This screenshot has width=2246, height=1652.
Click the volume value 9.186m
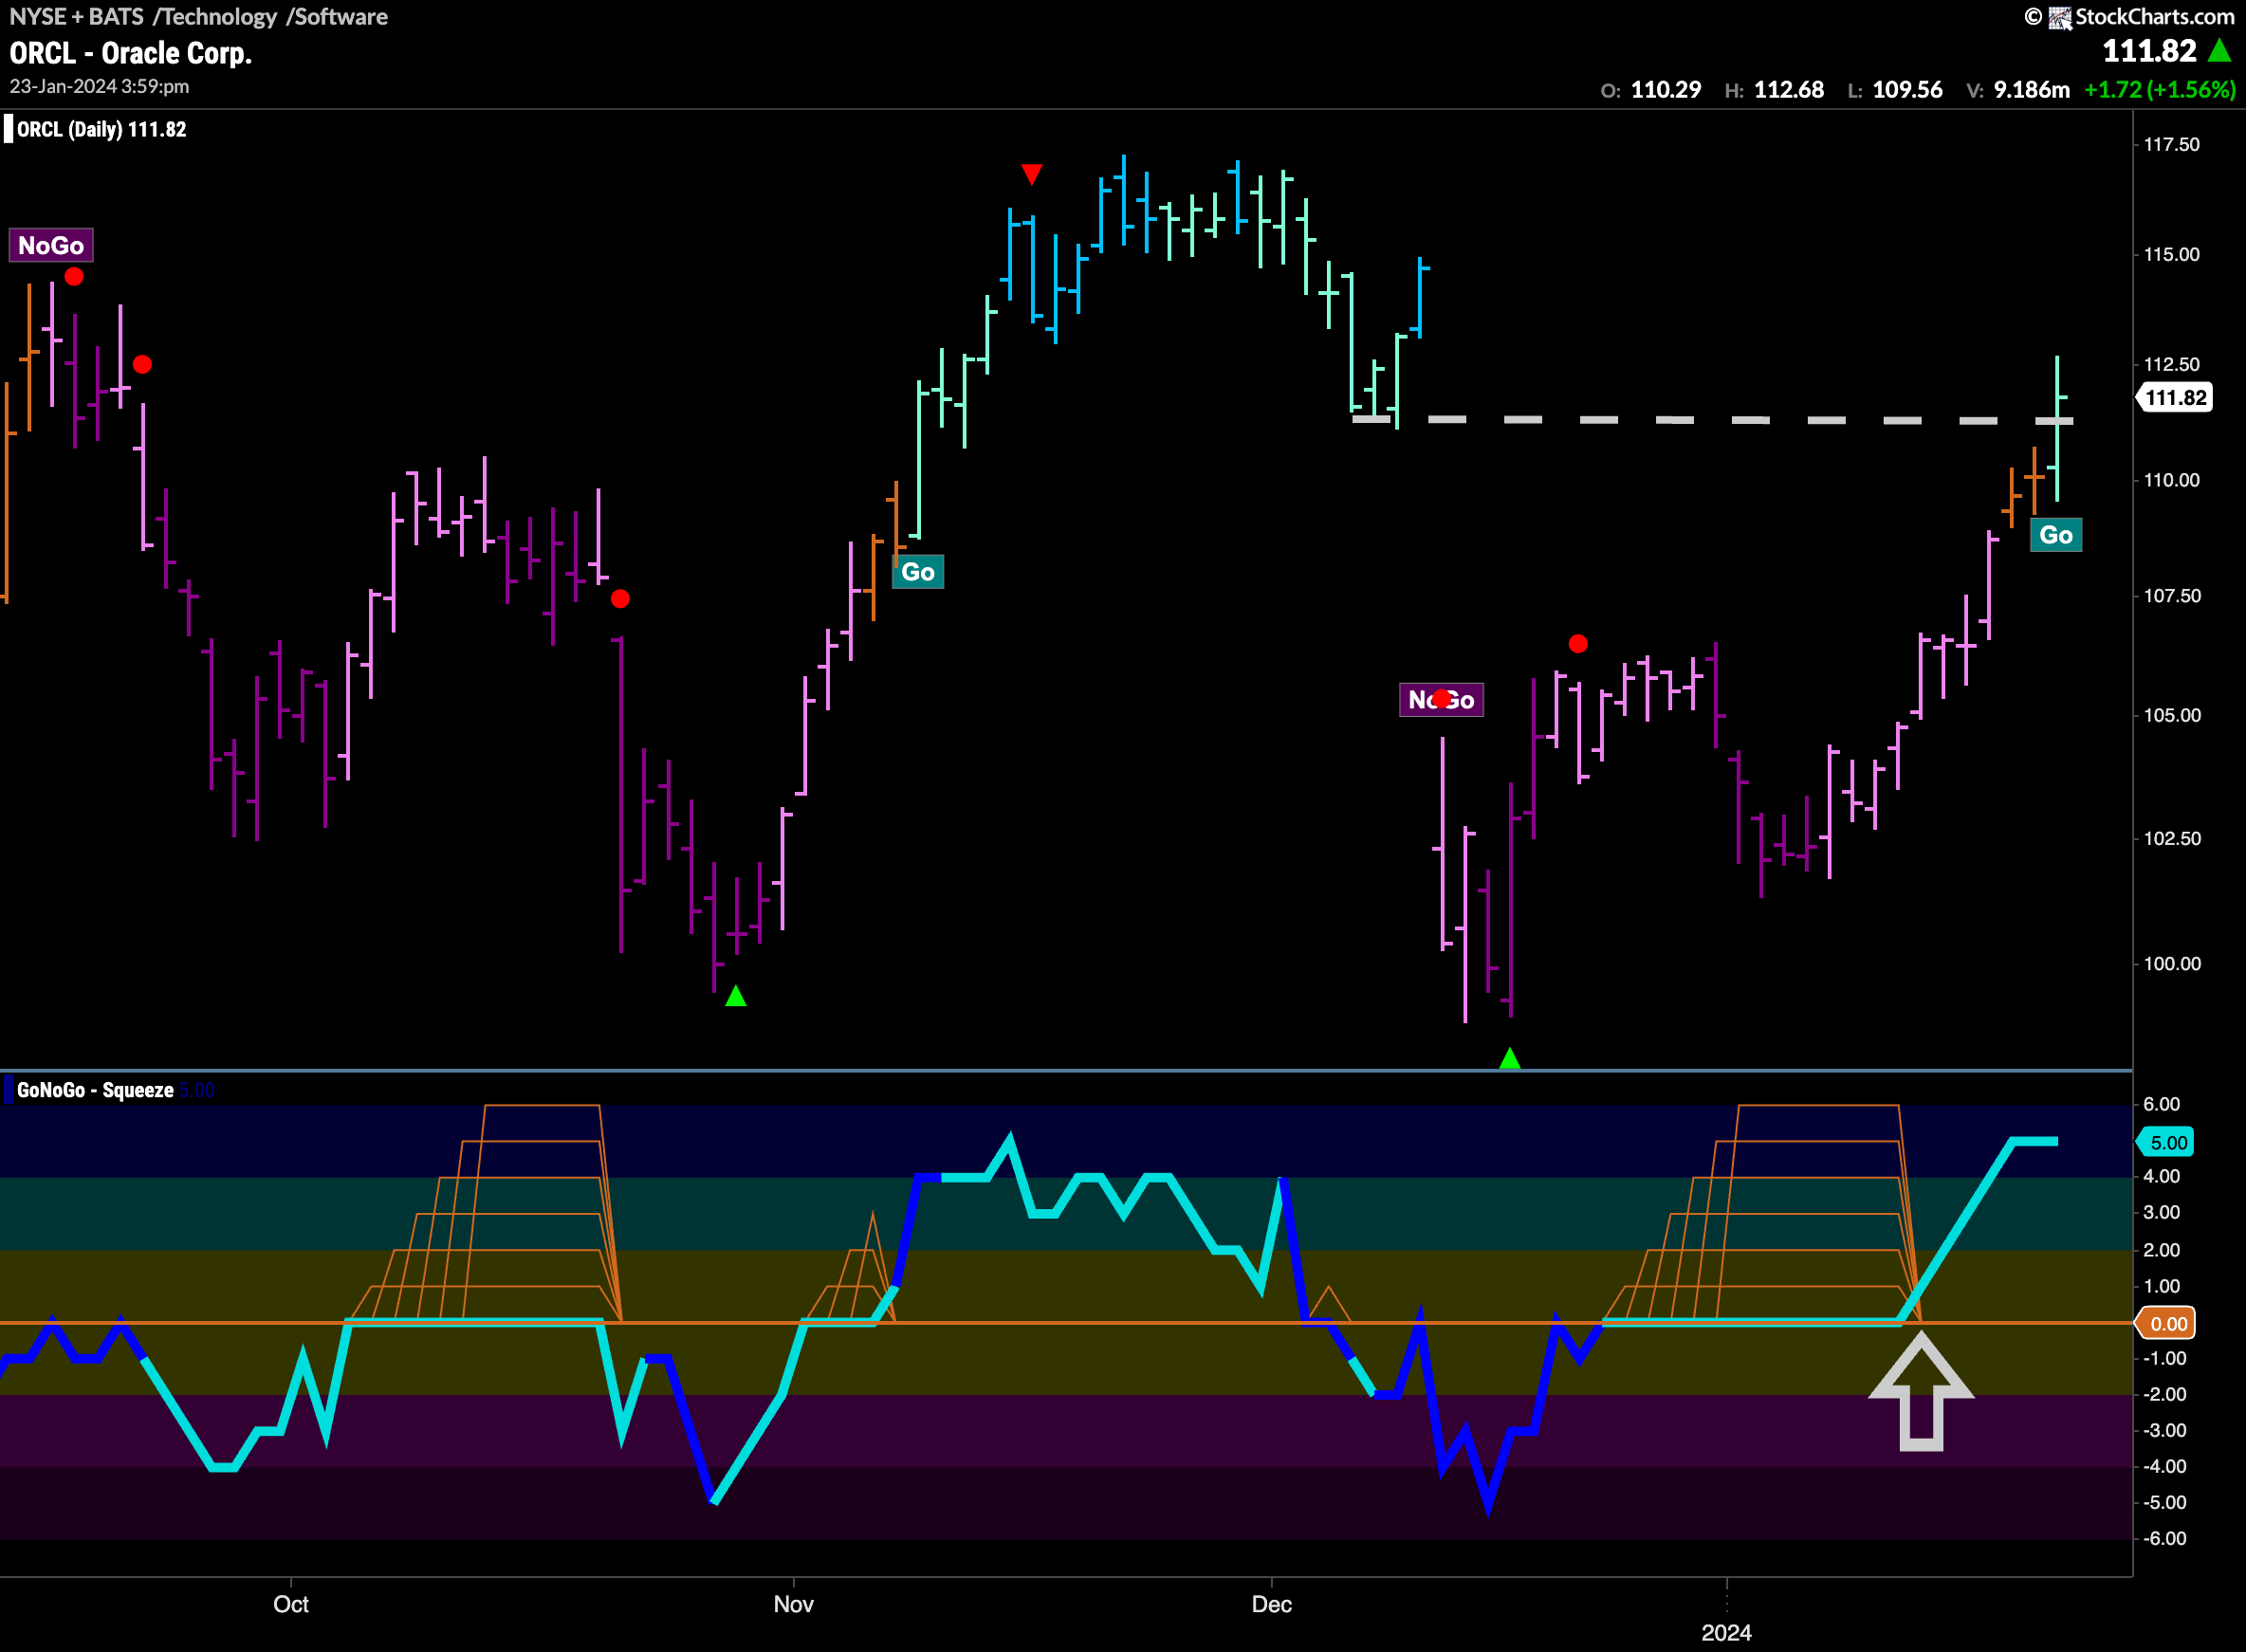coord(2031,90)
